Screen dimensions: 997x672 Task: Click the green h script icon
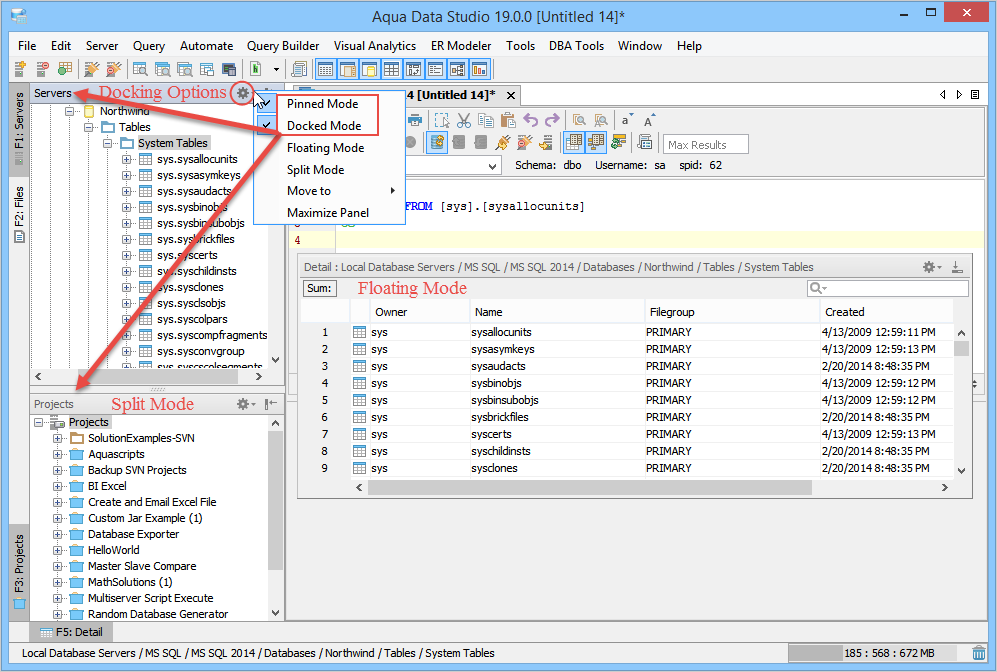pyautogui.click(x=256, y=69)
